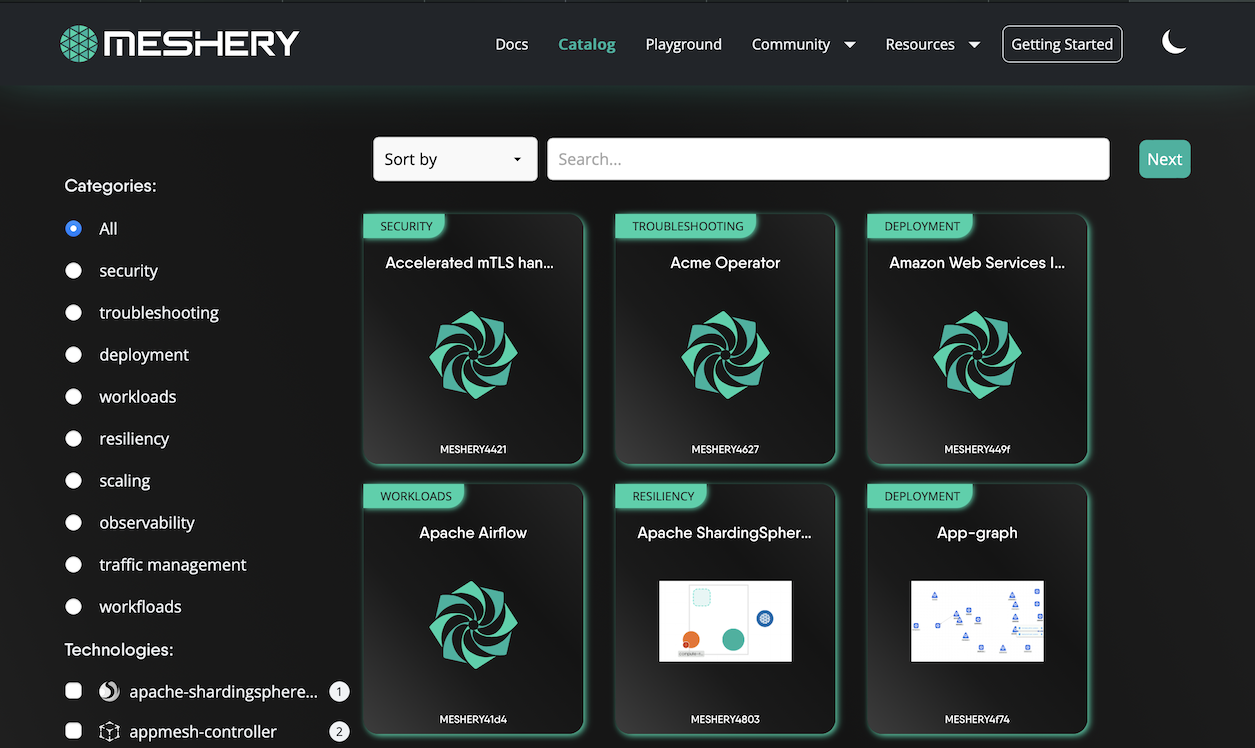1255x748 pixels.
Task: Open the Sort by dropdown
Action: 455,158
